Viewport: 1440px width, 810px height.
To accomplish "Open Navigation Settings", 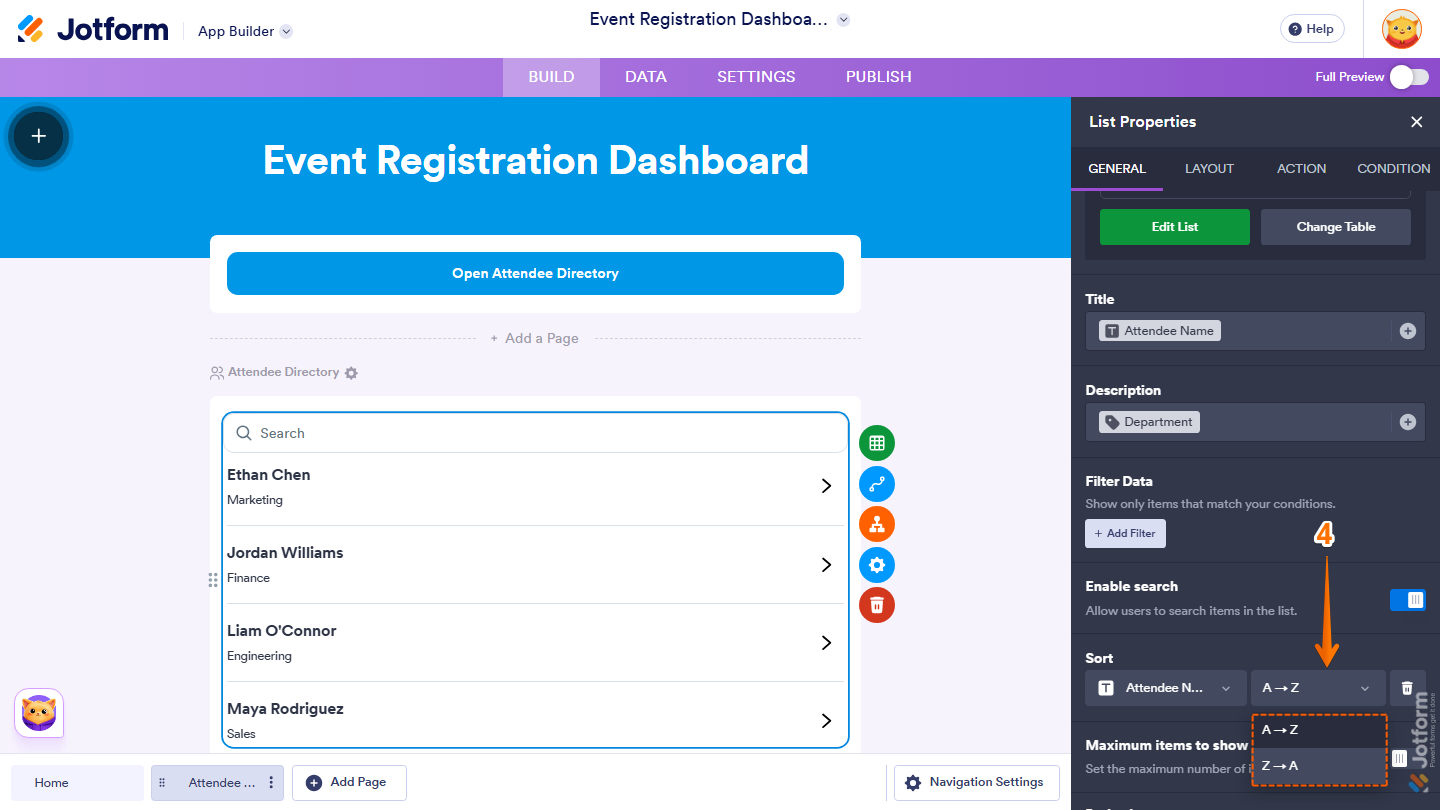I will [976, 783].
